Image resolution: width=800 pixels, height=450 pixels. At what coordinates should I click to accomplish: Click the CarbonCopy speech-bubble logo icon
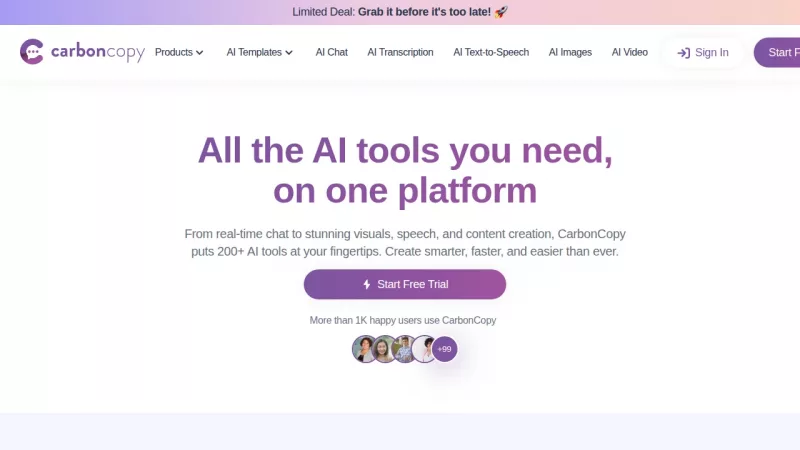point(32,52)
